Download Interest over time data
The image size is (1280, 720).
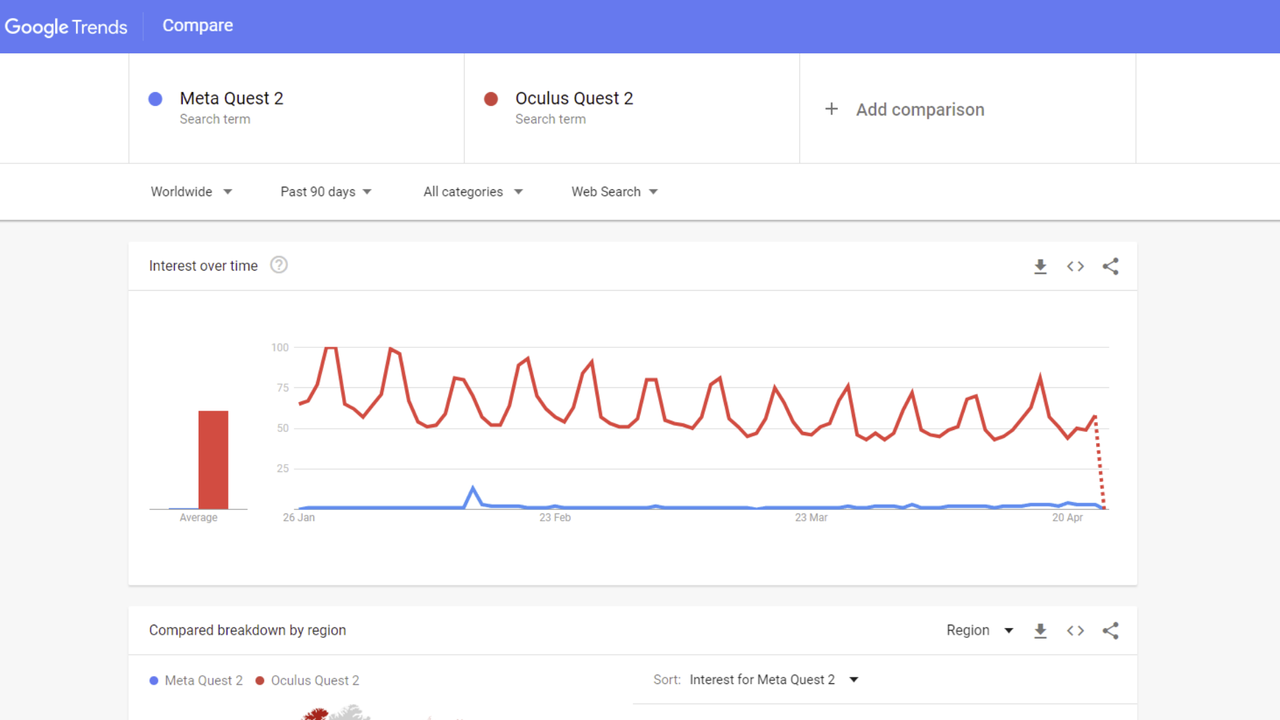pyautogui.click(x=1040, y=266)
